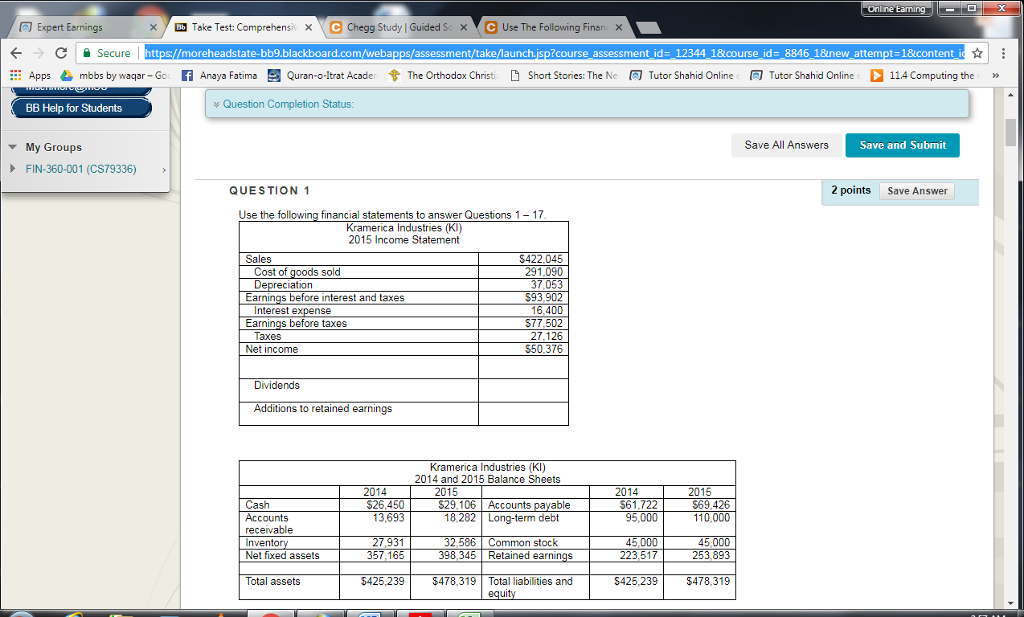Click the forward navigation arrow
The width and height of the screenshot is (1024, 617).
[x=38, y=53]
